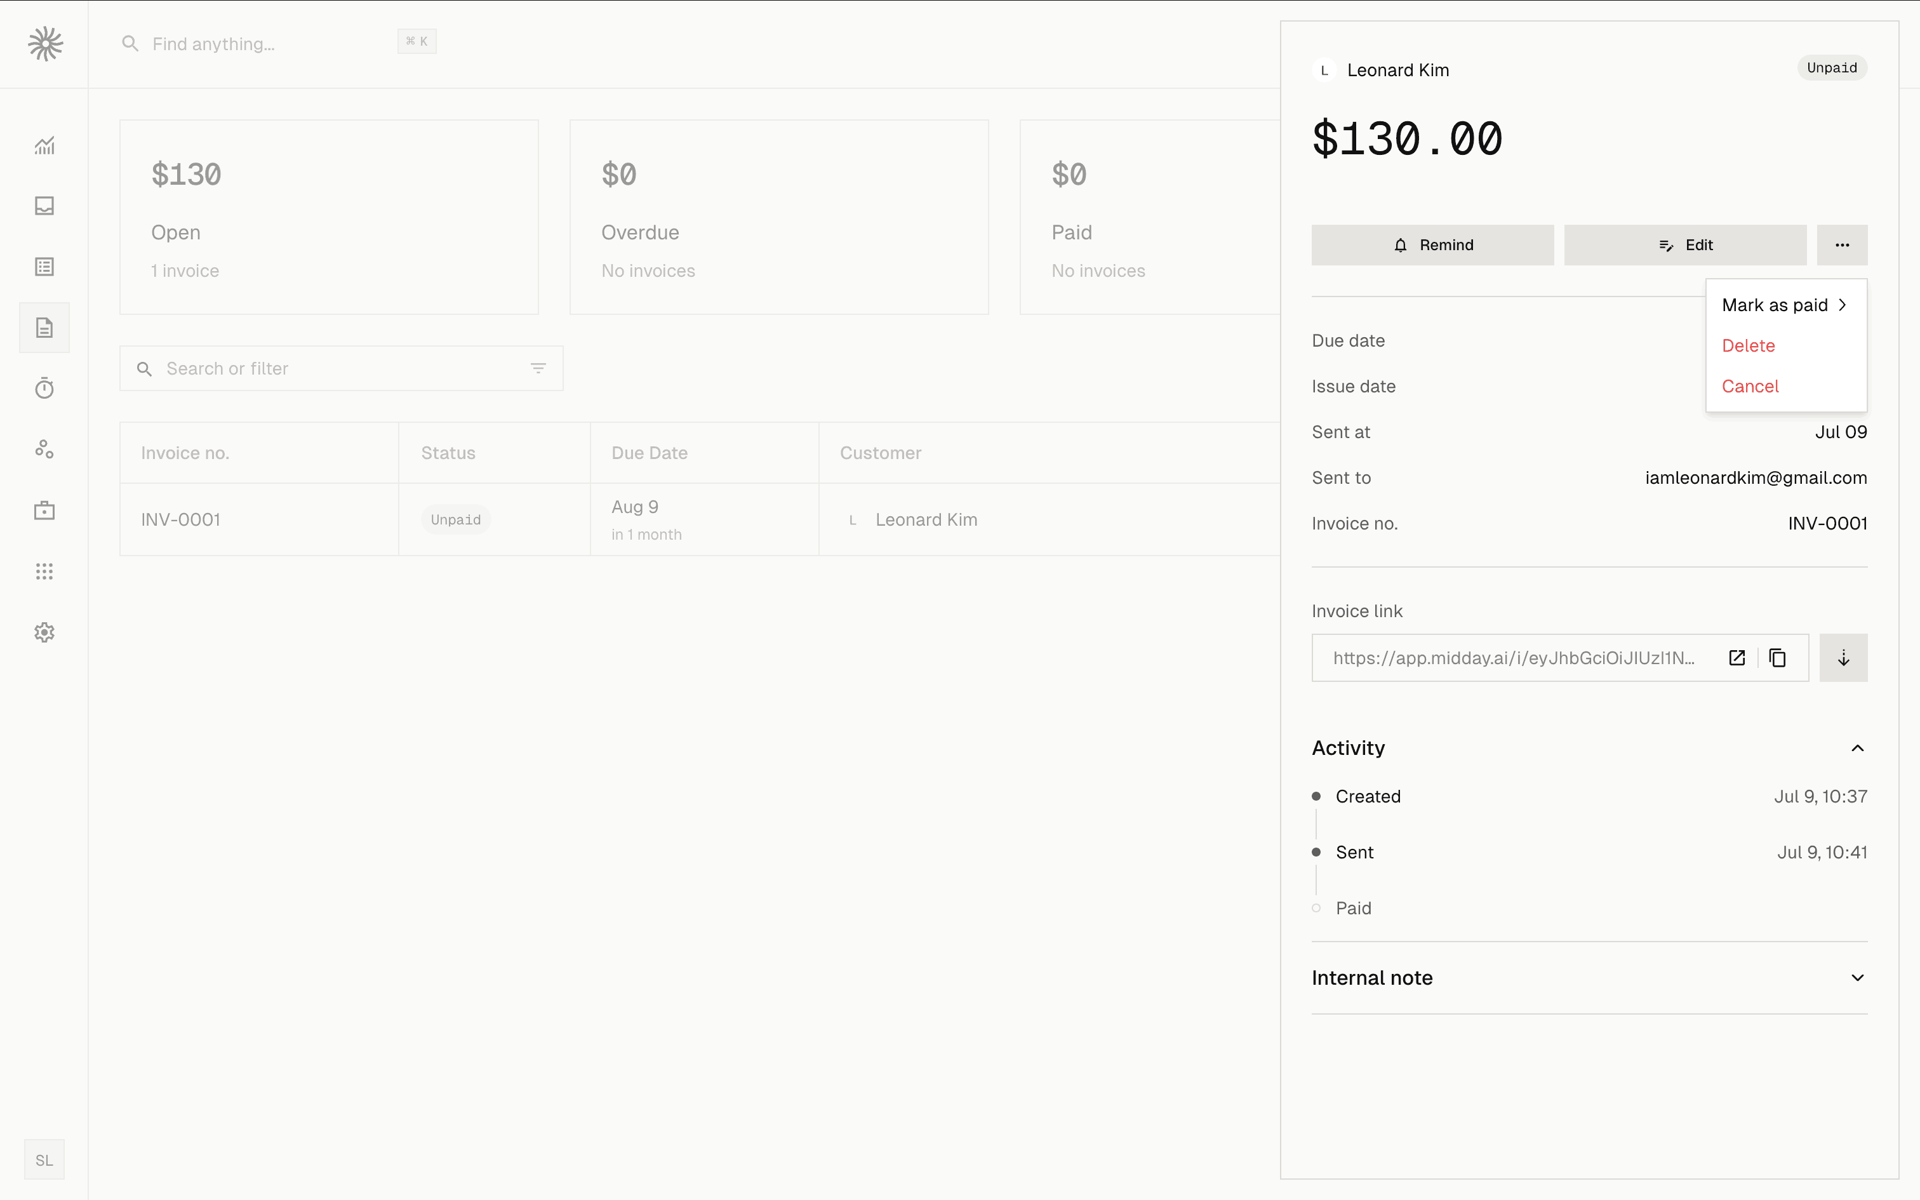Click the Open $130 summary card
Screen dimensions: 1920x1200
(329, 217)
